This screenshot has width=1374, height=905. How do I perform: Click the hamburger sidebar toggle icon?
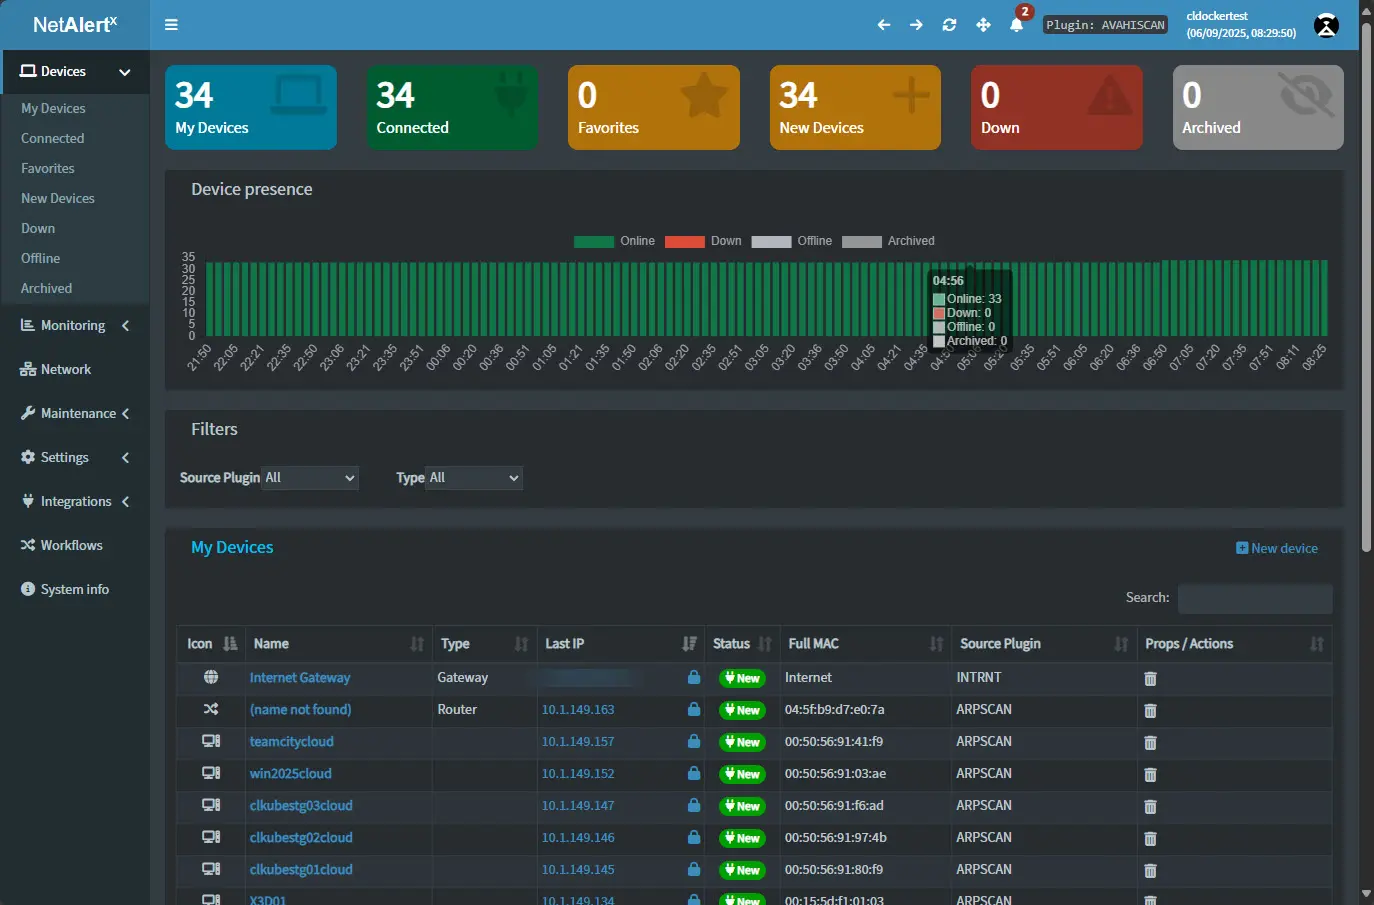(x=171, y=25)
